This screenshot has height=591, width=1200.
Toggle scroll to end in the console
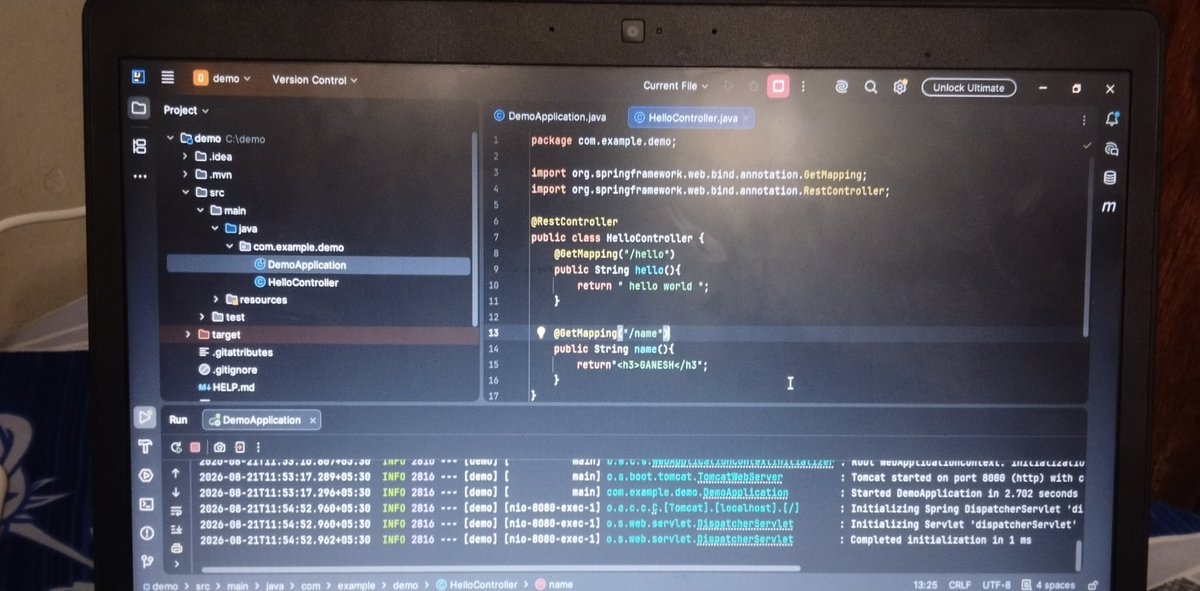coord(177,530)
